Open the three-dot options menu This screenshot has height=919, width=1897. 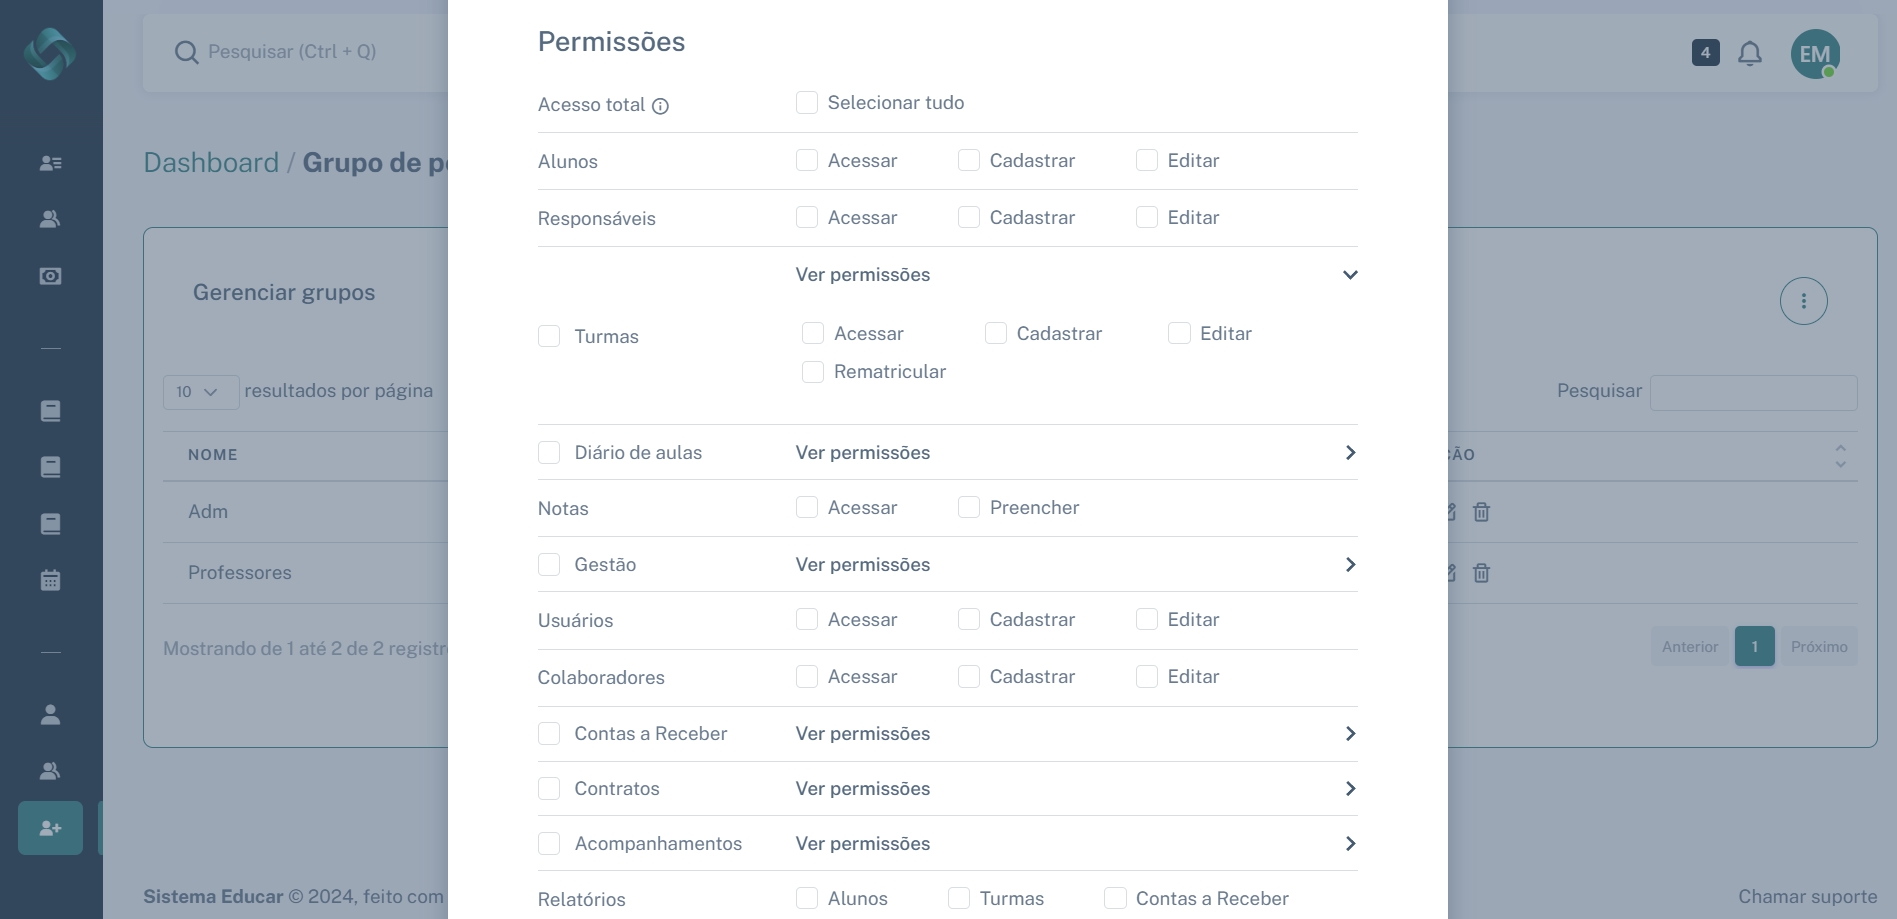pyautogui.click(x=1803, y=301)
